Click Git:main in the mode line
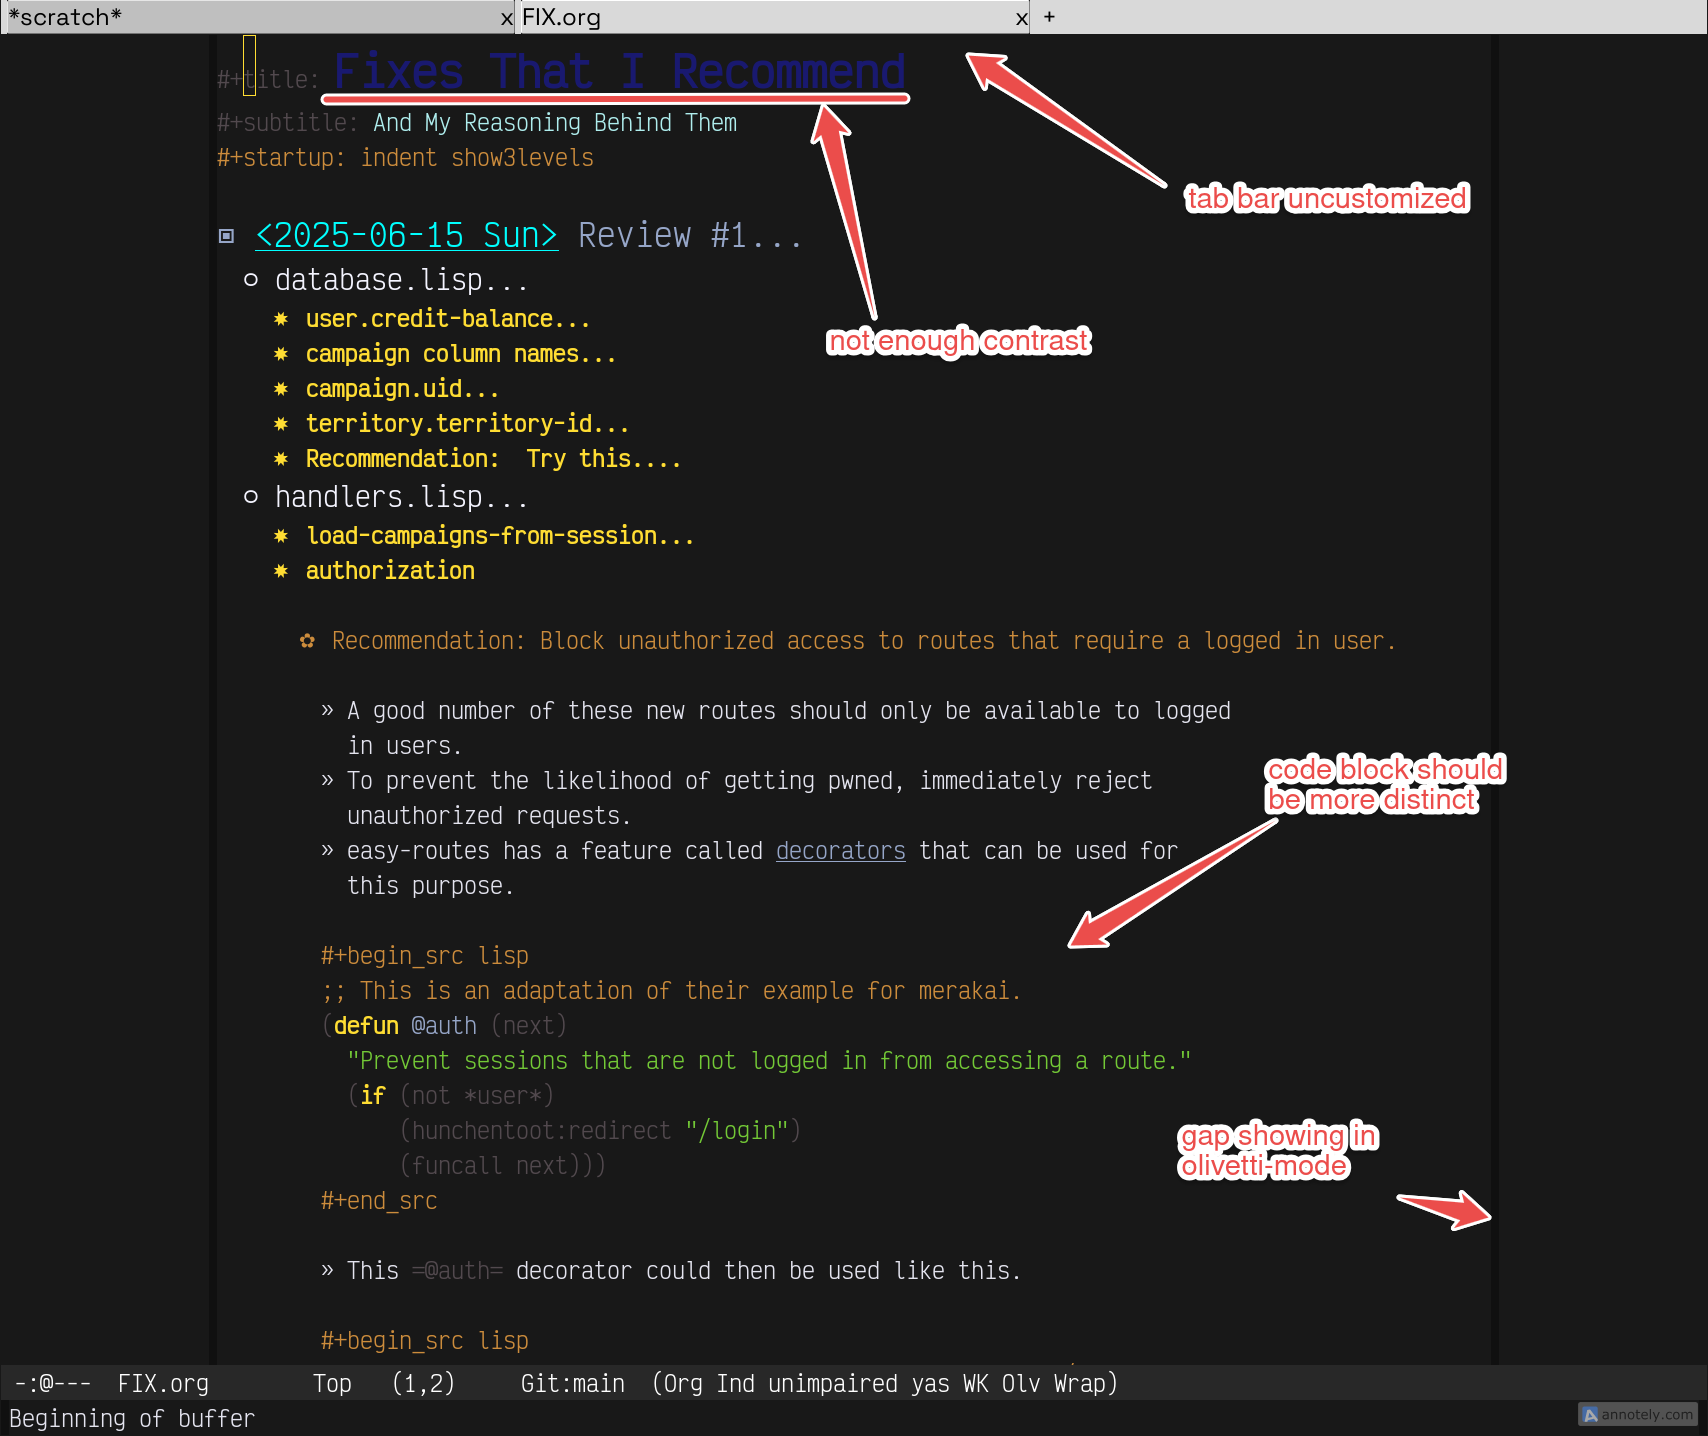This screenshot has width=1708, height=1436. pyautogui.click(x=572, y=1384)
